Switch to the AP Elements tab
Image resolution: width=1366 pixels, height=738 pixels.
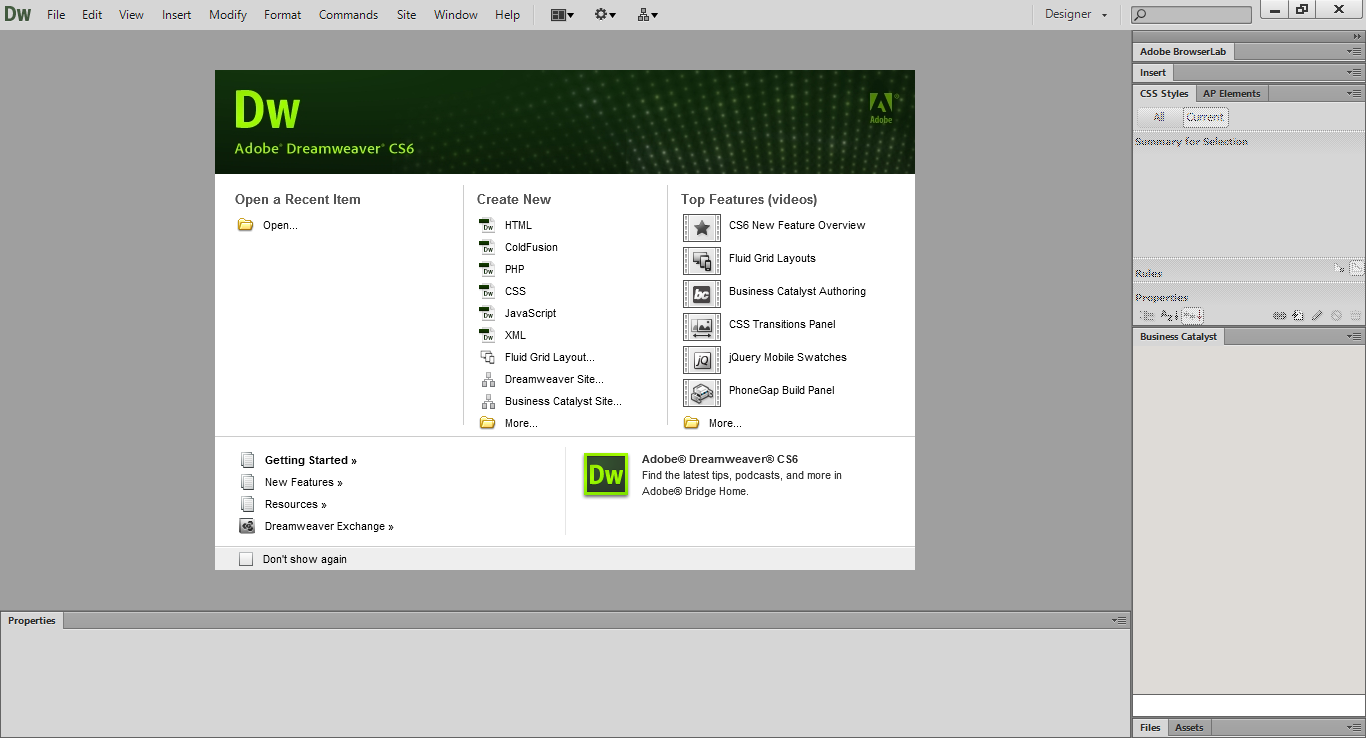click(x=1232, y=93)
